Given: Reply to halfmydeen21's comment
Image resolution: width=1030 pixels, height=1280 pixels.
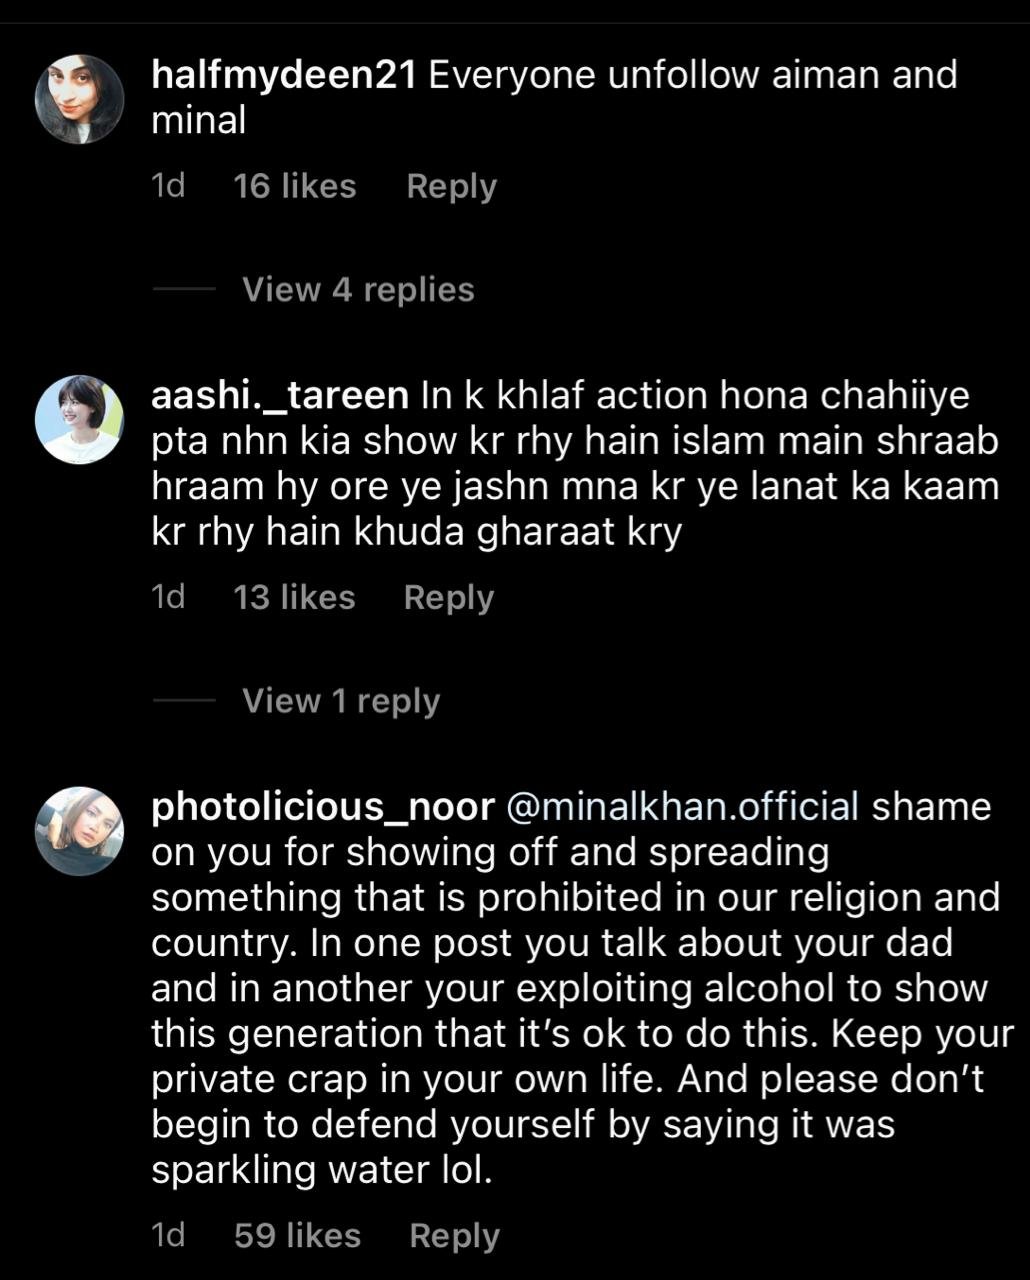Looking at the screenshot, I should click(451, 186).
